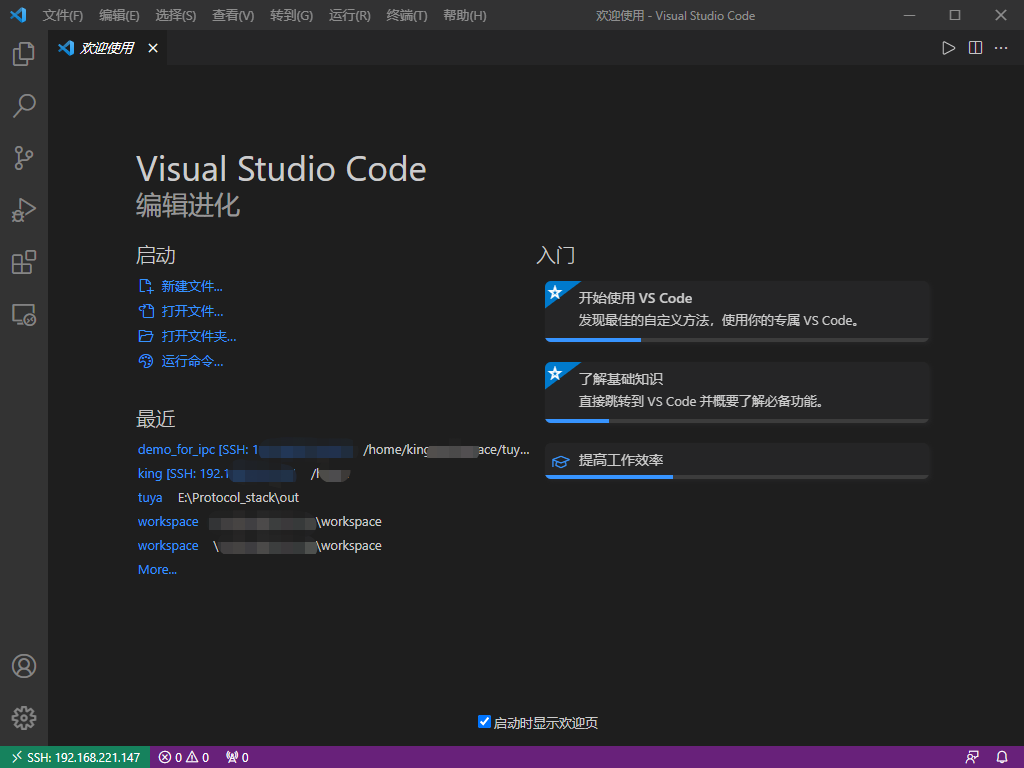Click progress bar under 开始使用 VS Code
1024x768 pixels.
(737, 340)
